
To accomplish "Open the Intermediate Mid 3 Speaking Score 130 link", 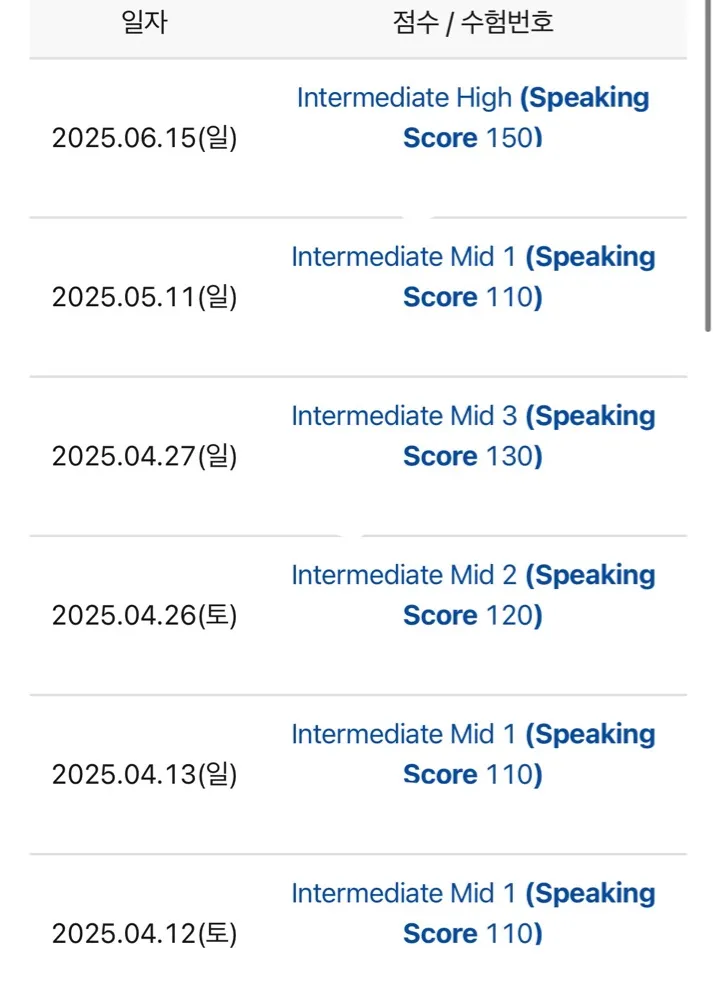I will point(473,436).
